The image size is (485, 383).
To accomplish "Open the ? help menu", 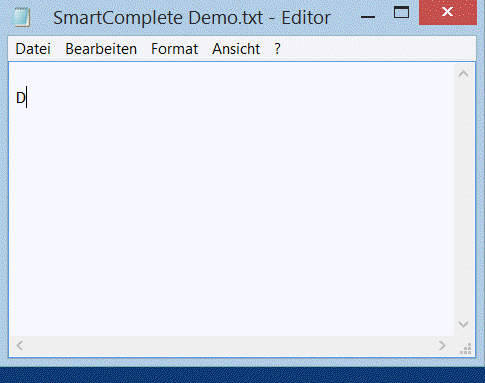I will (277, 49).
